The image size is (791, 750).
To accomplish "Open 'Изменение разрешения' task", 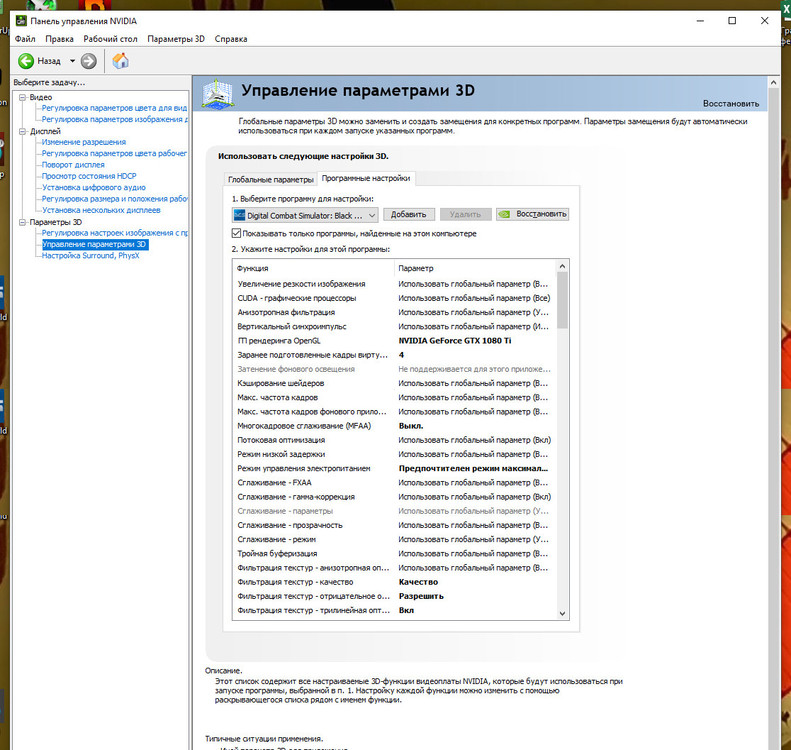I will click(x=84, y=142).
